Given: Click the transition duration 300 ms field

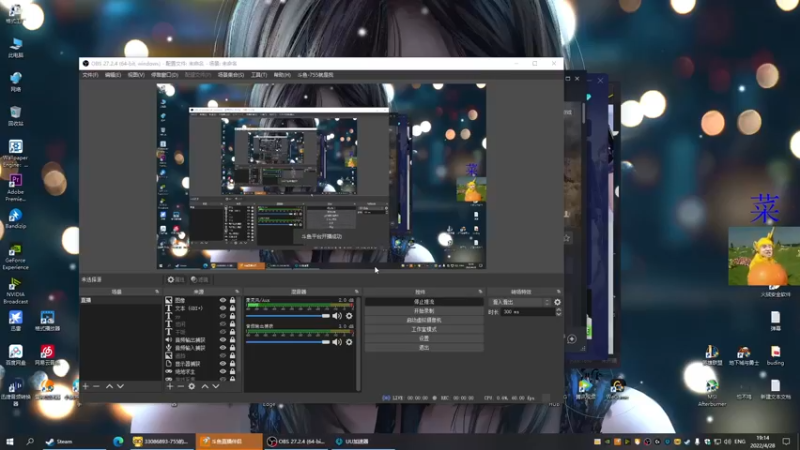Looking at the screenshot, I should [x=528, y=312].
